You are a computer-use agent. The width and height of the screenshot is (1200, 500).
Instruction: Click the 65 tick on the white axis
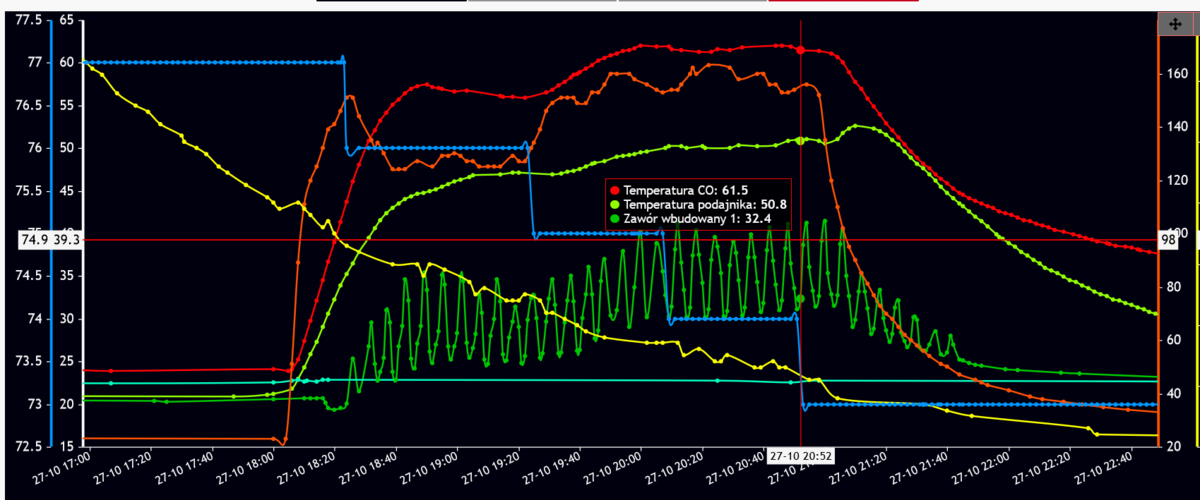(67, 20)
